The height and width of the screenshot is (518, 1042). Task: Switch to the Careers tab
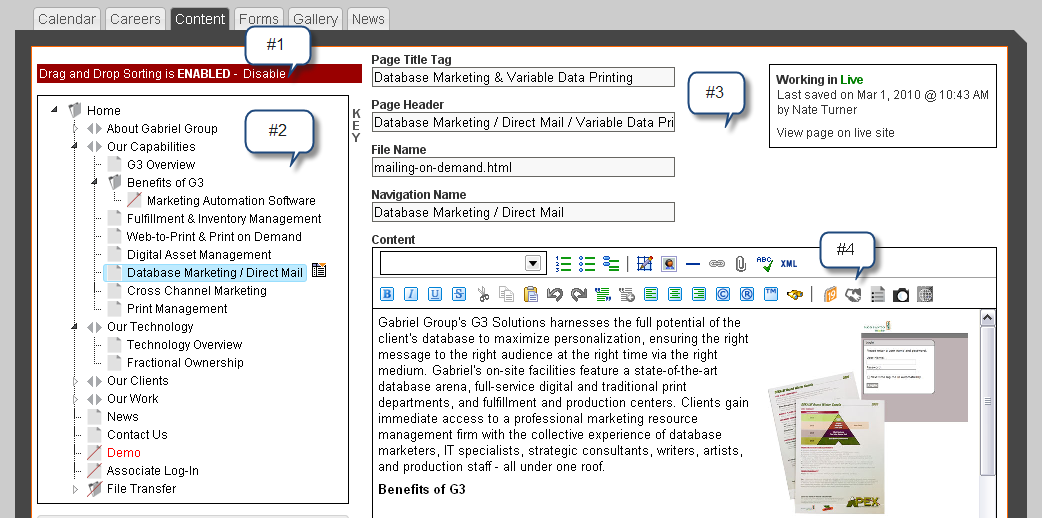(136, 19)
